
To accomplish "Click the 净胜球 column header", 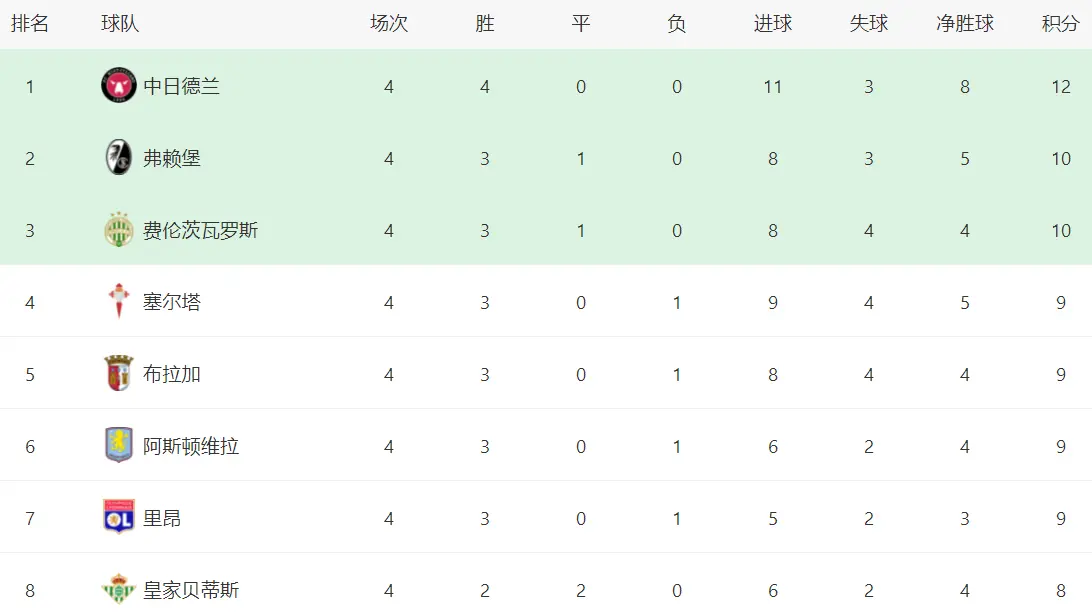I will click(964, 24).
